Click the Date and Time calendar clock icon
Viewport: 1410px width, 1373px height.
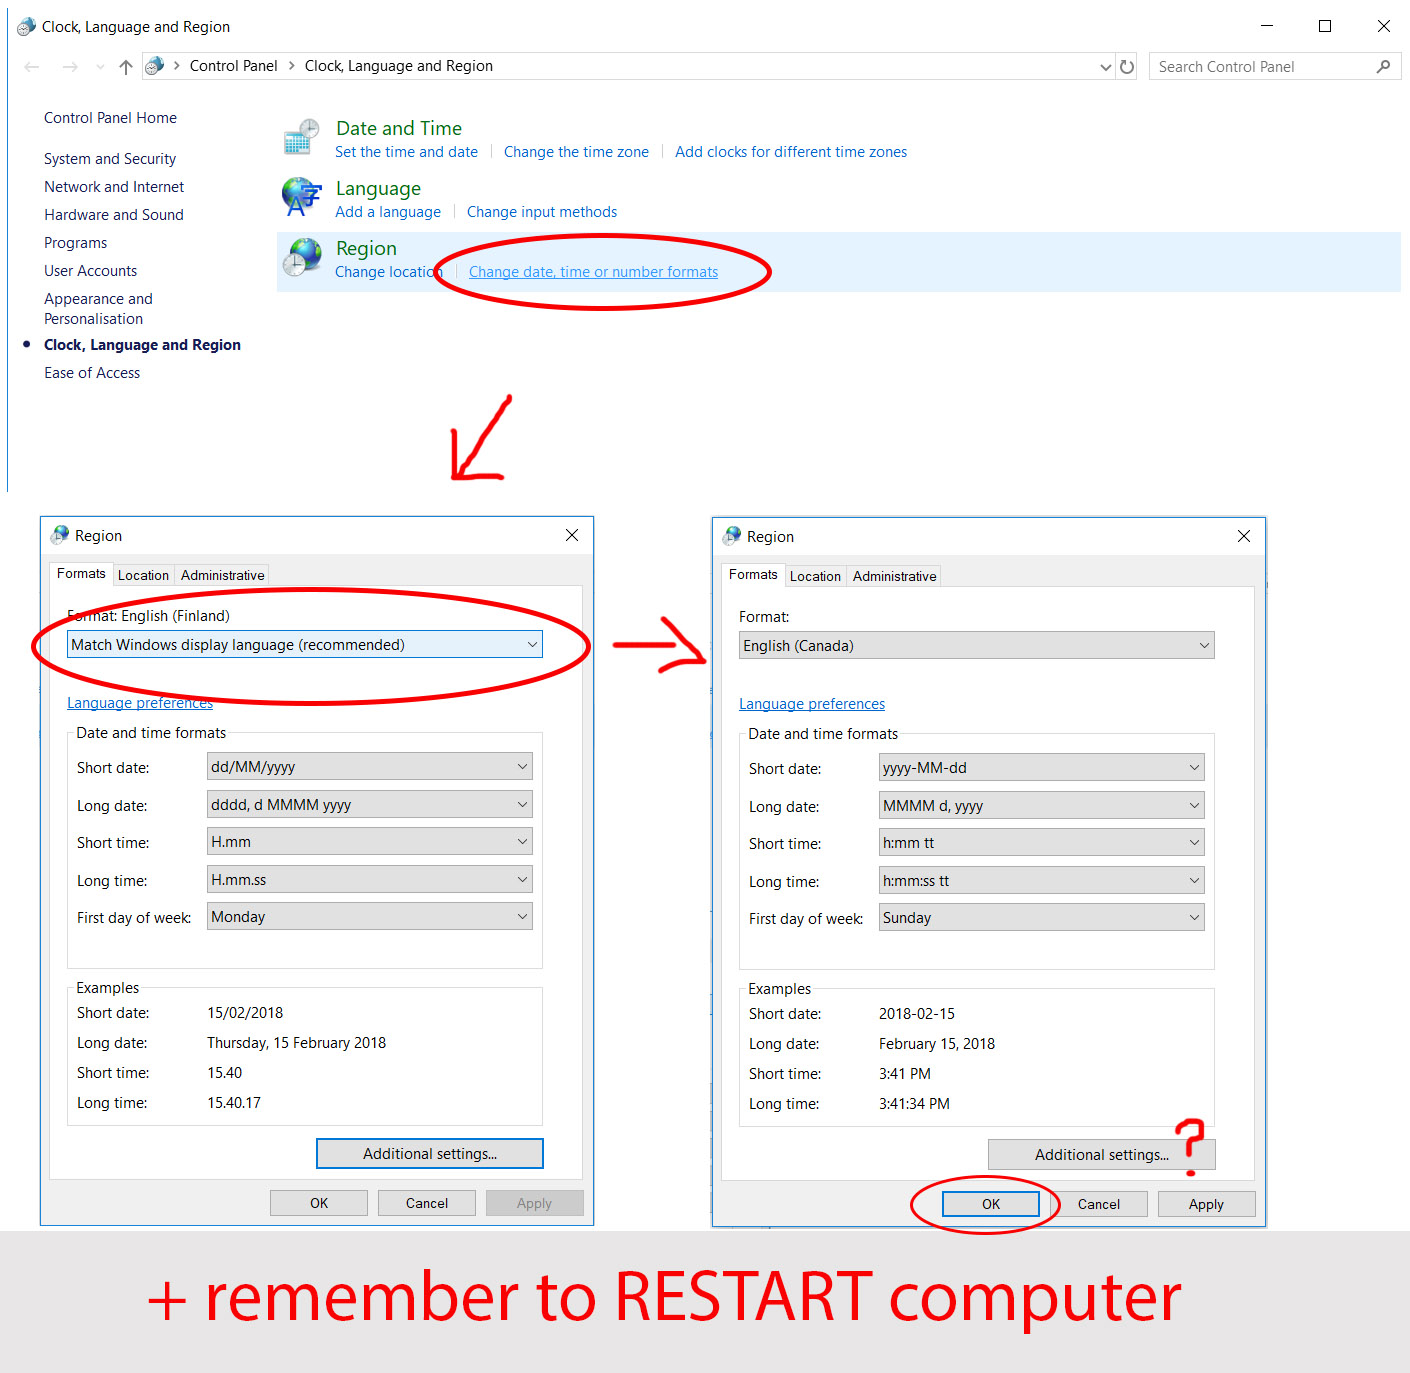coord(301,137)
